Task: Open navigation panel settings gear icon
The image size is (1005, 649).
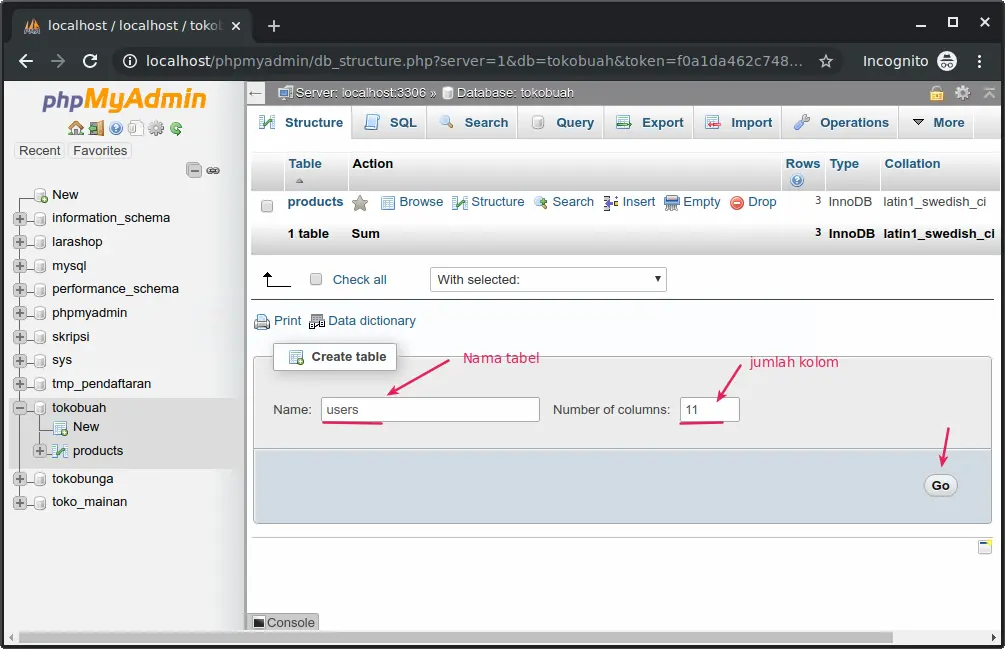Action: (156, 128)
